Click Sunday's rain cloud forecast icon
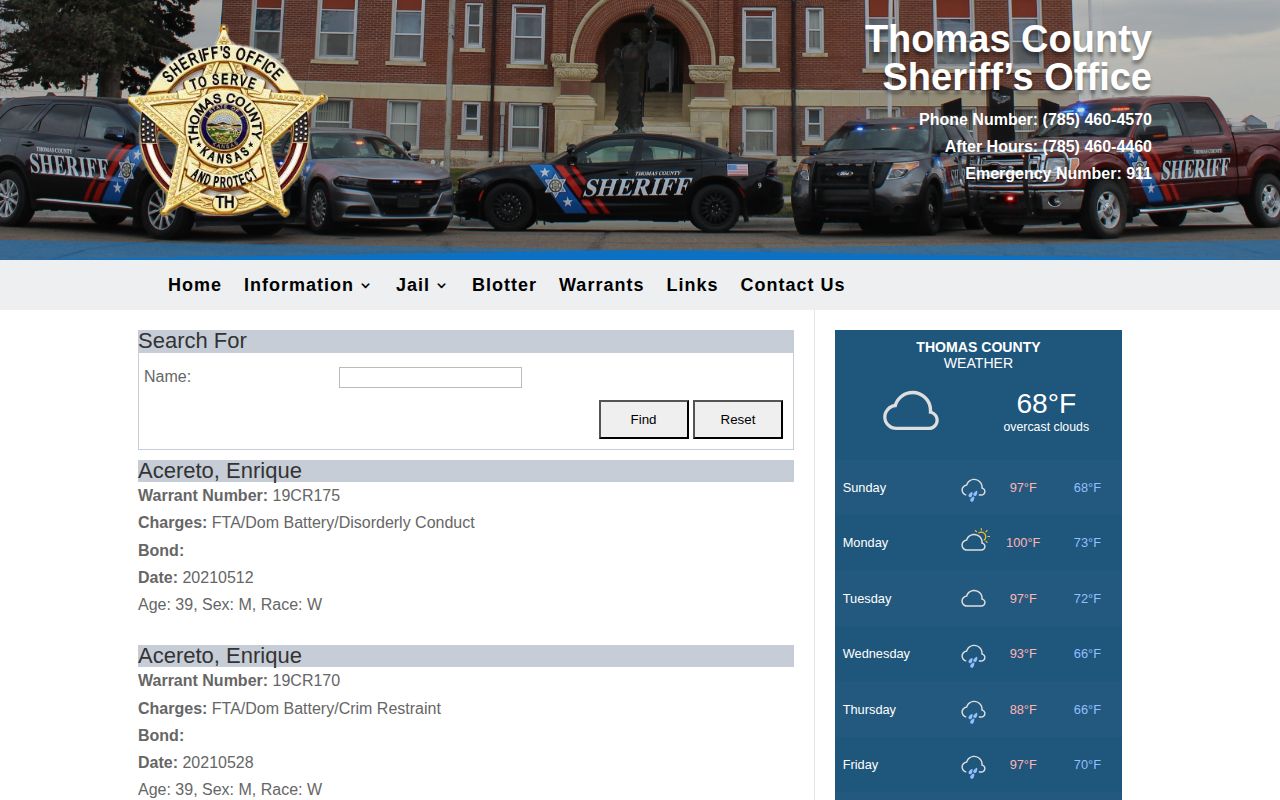The width and height of the screenshot is (1280, 800). (973, 489)
